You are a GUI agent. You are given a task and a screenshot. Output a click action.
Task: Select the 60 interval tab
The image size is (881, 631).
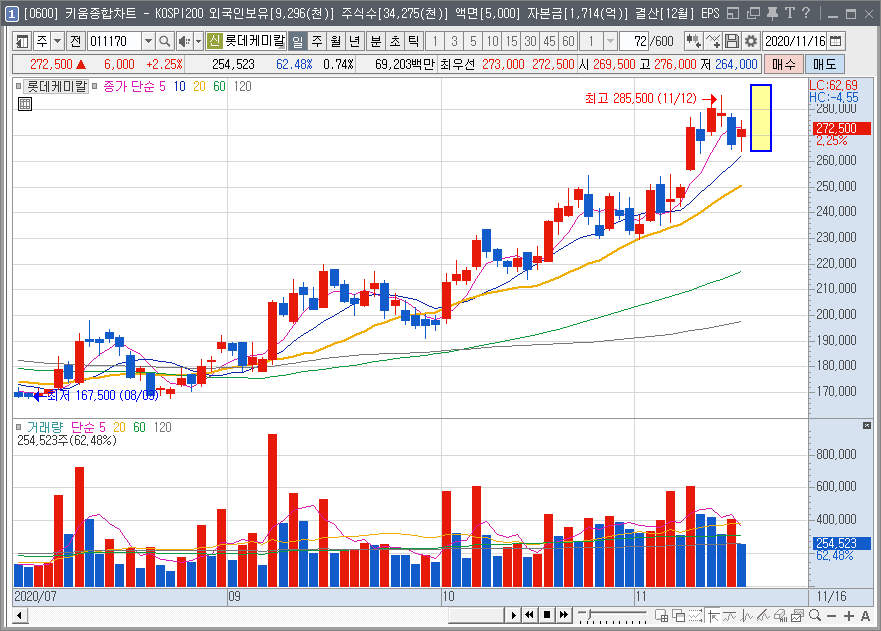click(x=569, y=41)
